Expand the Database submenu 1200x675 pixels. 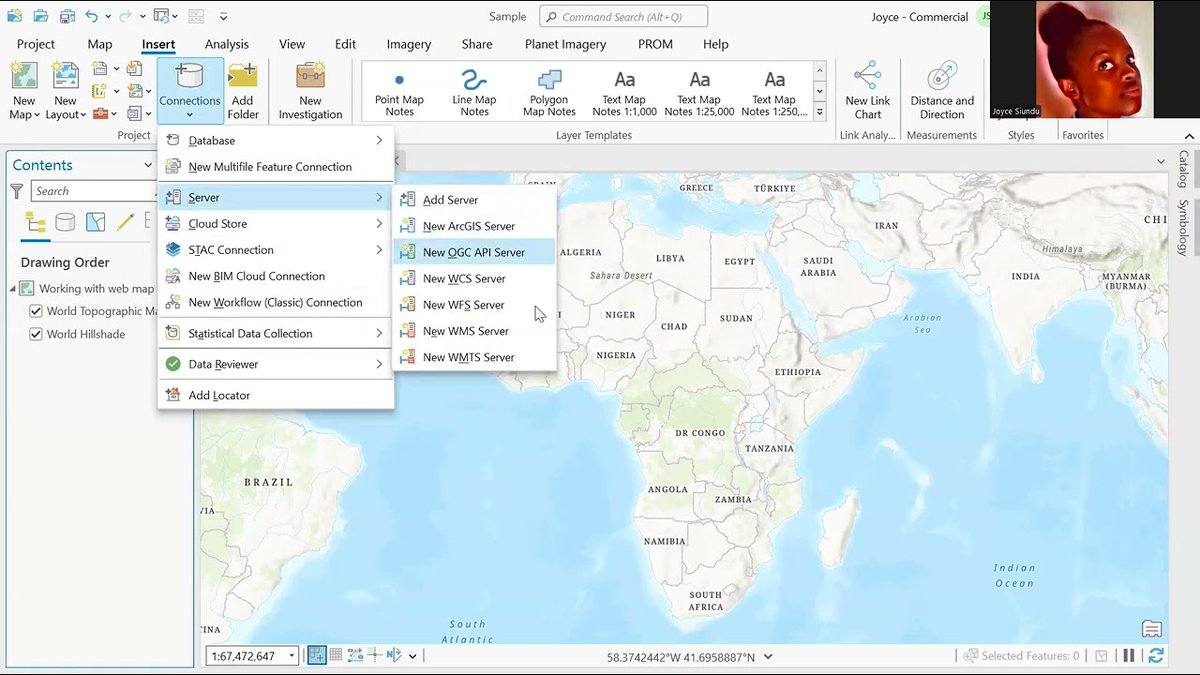[x=275, y=141]
